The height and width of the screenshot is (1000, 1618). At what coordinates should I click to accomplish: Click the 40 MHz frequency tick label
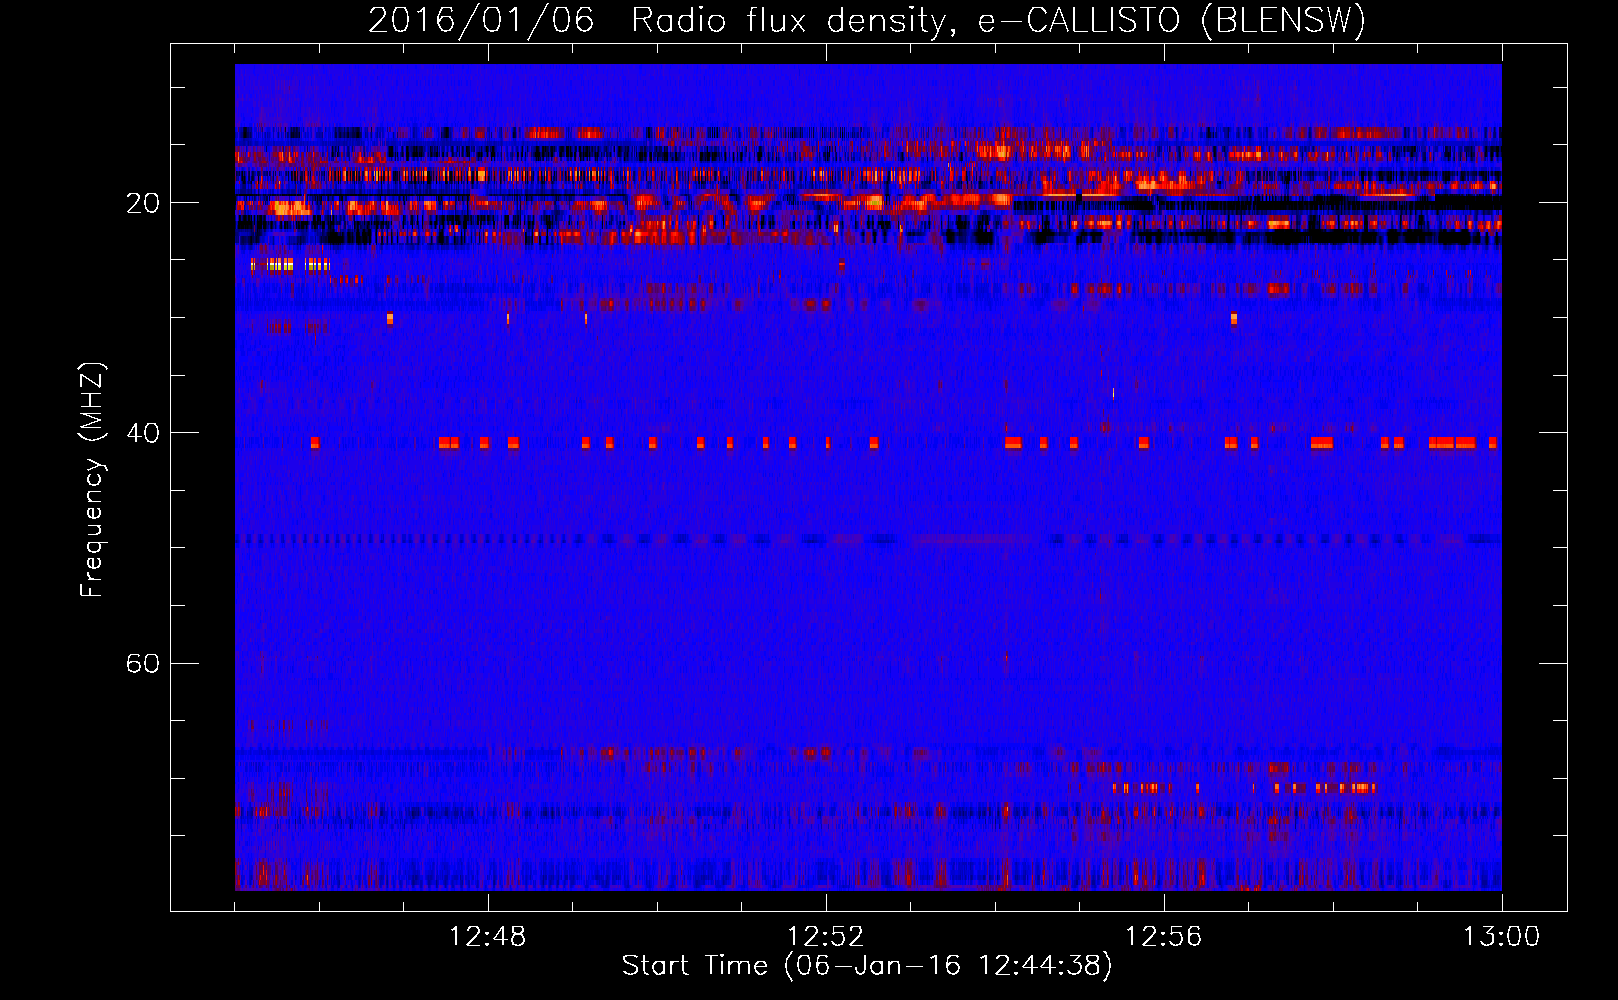coord(142,433)
